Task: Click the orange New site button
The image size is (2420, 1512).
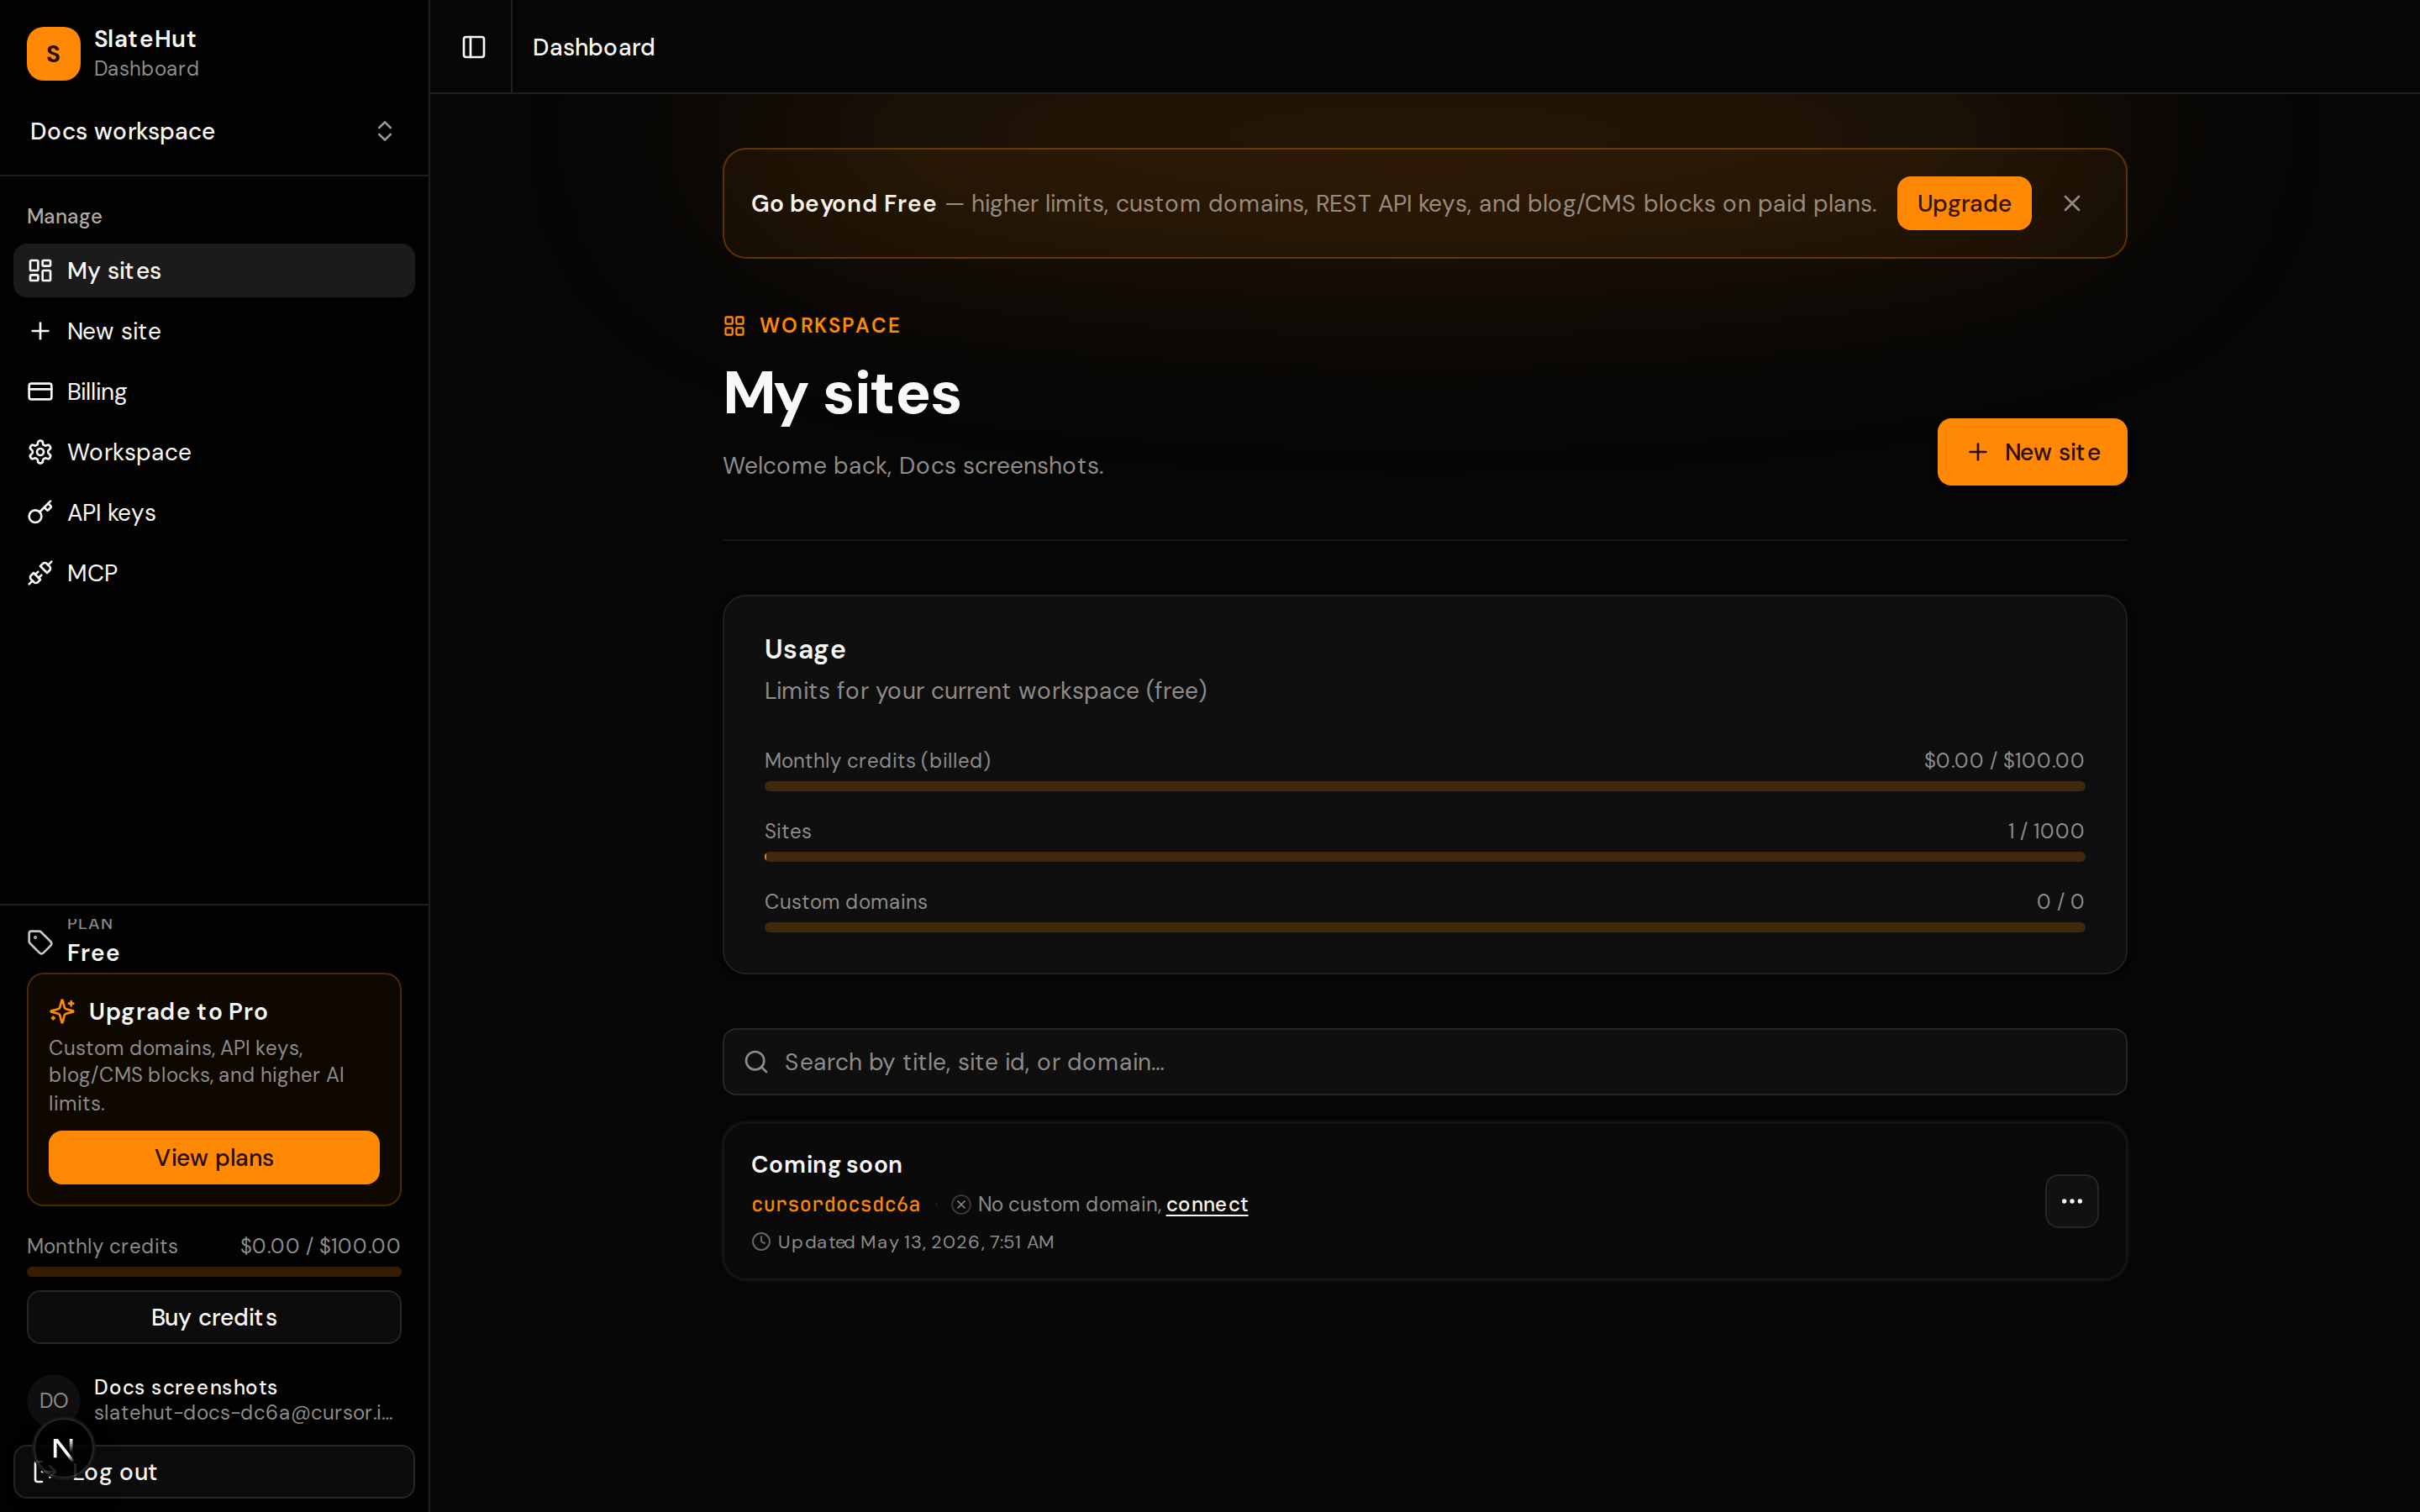Action: tap(2031, 452)
